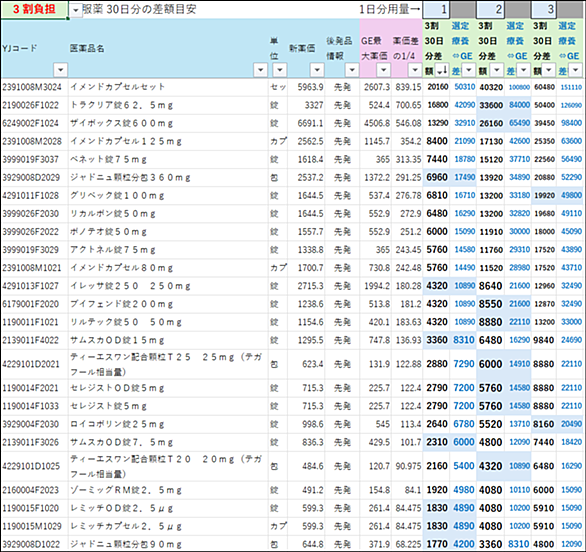Open the 選定療養⇔GE差 filter for dosage 1
586x552 pixels.
click(469, 70)
